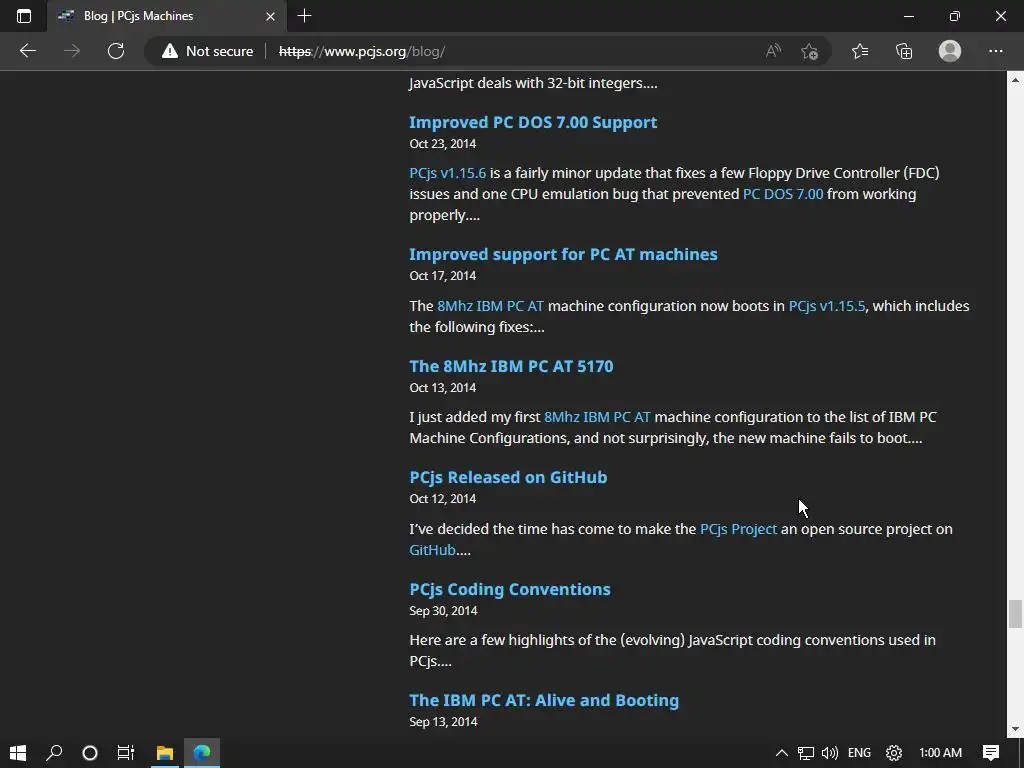Viewport: 1024px width, 768px height.
Task: Follow the GitHub inline link
Action: (x=432, y=550)
